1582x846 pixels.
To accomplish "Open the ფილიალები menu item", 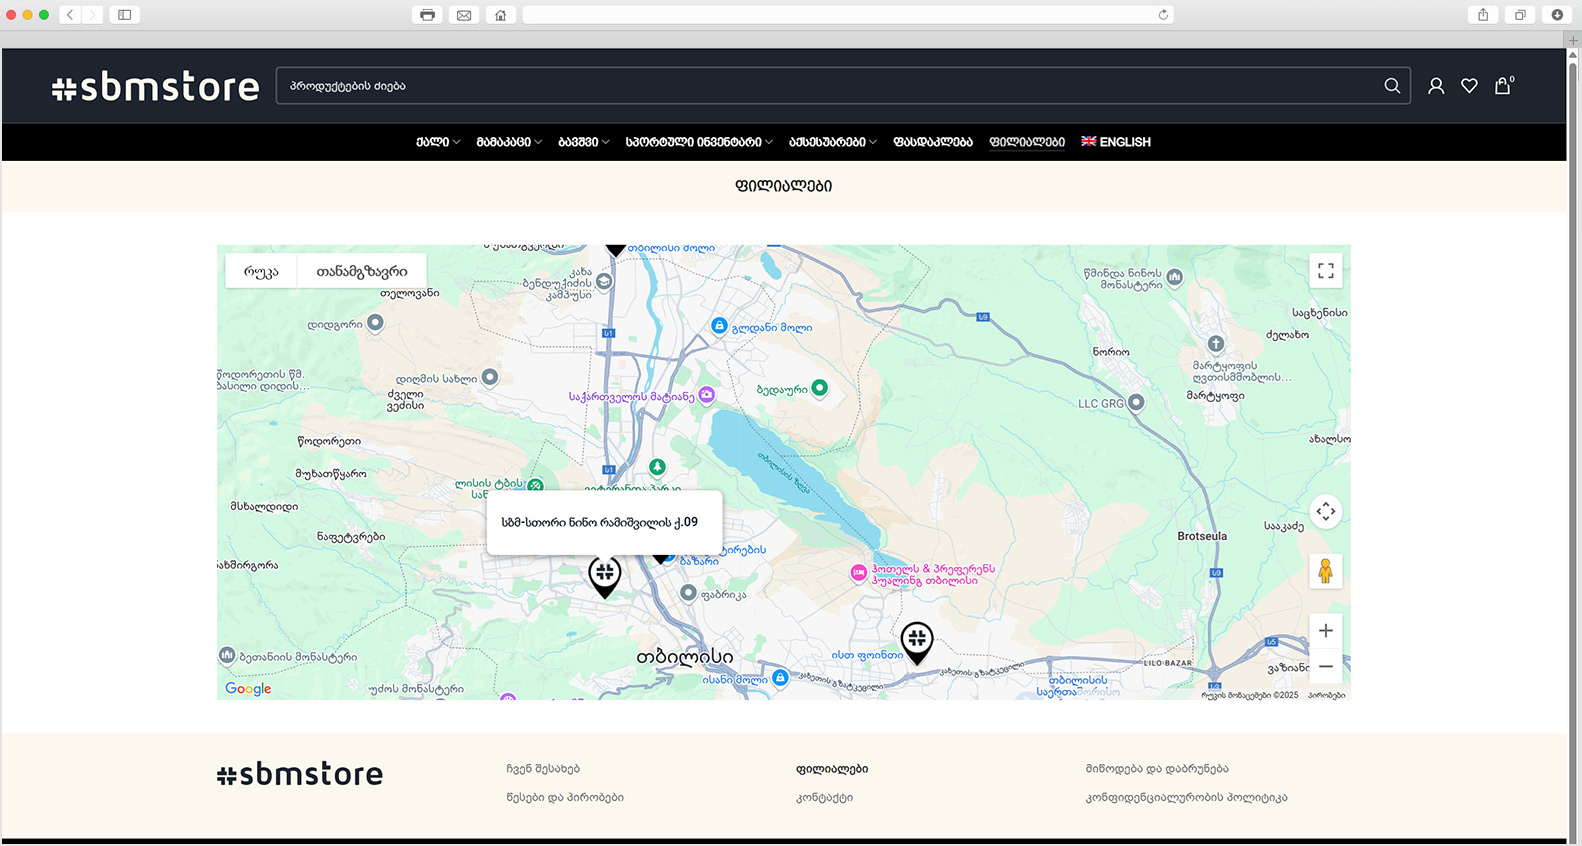I will 1027,142.
